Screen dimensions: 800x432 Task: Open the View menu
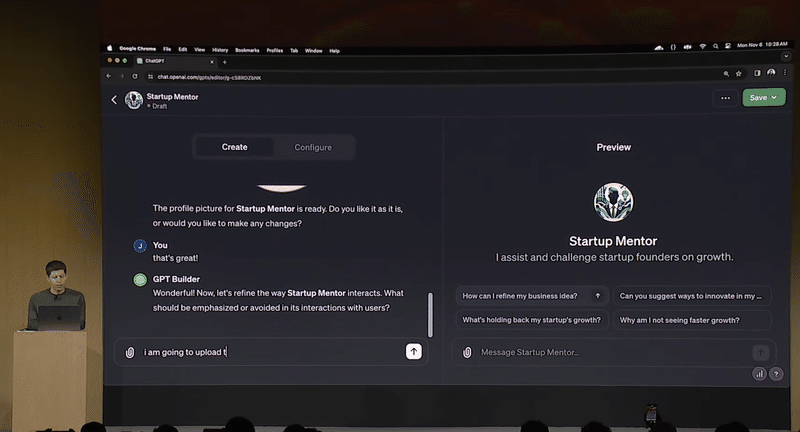pos(199,50)
